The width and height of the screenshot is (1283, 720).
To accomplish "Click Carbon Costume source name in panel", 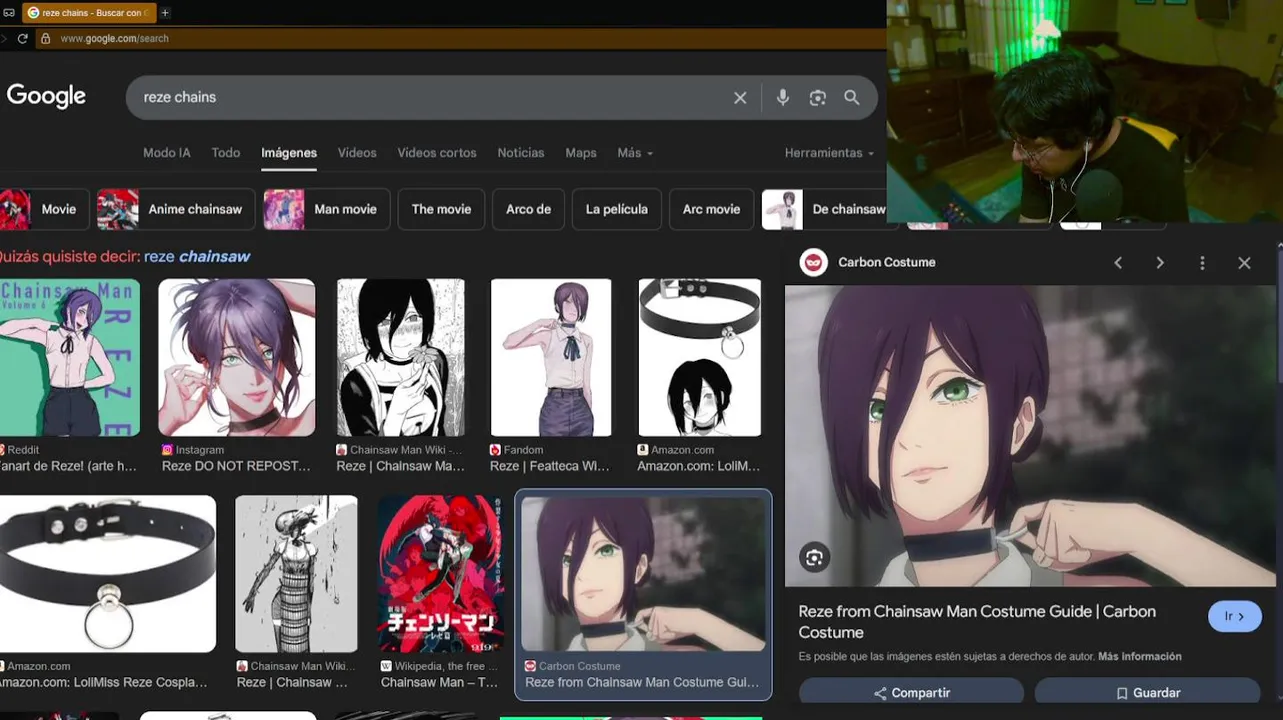I will [887, 262].
